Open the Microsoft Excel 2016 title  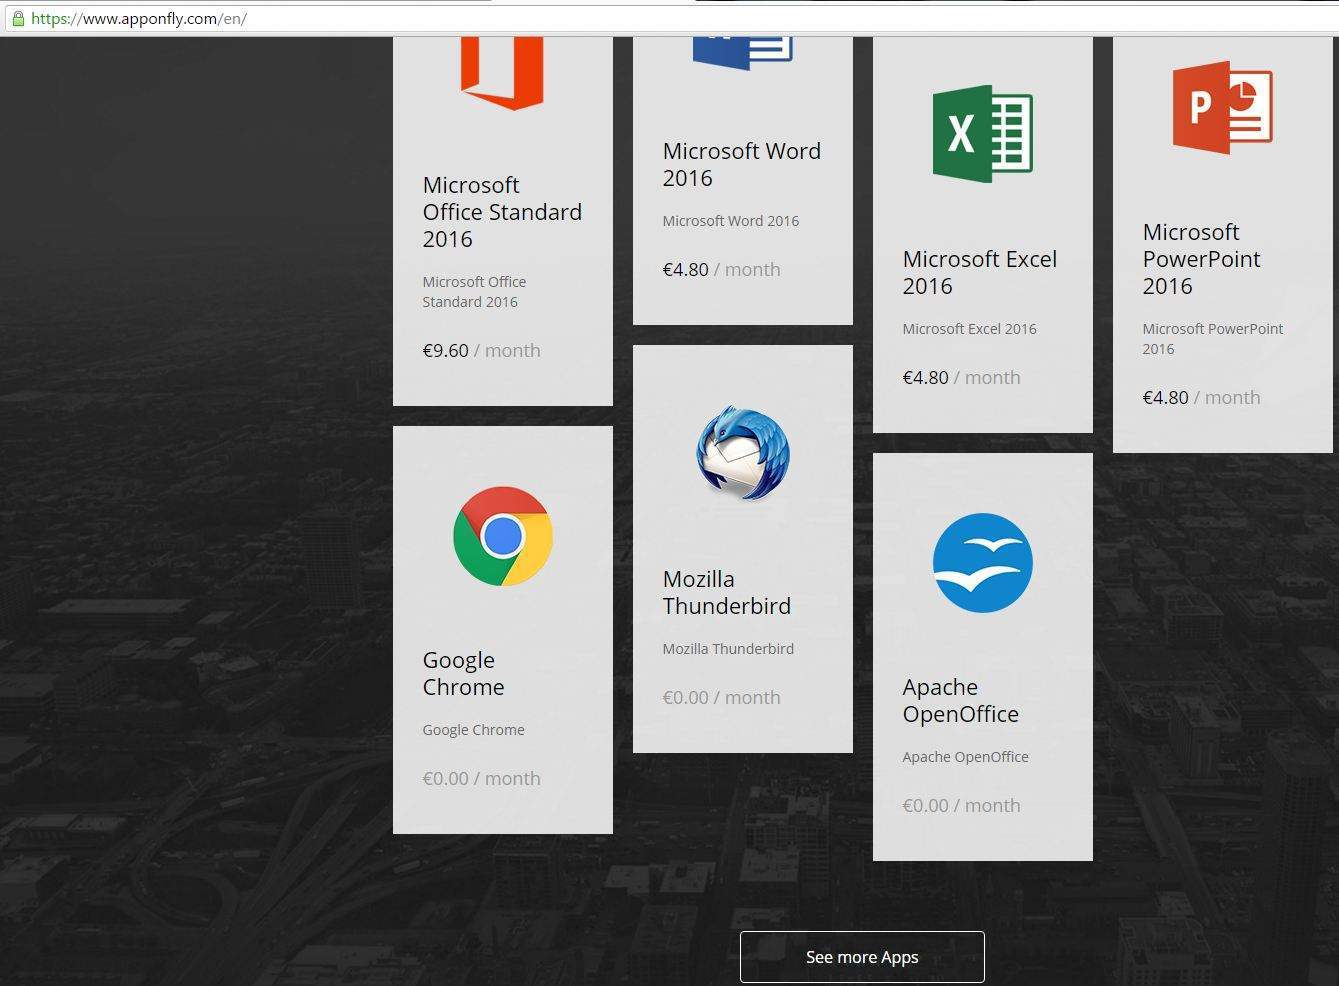tap(979, 272)
